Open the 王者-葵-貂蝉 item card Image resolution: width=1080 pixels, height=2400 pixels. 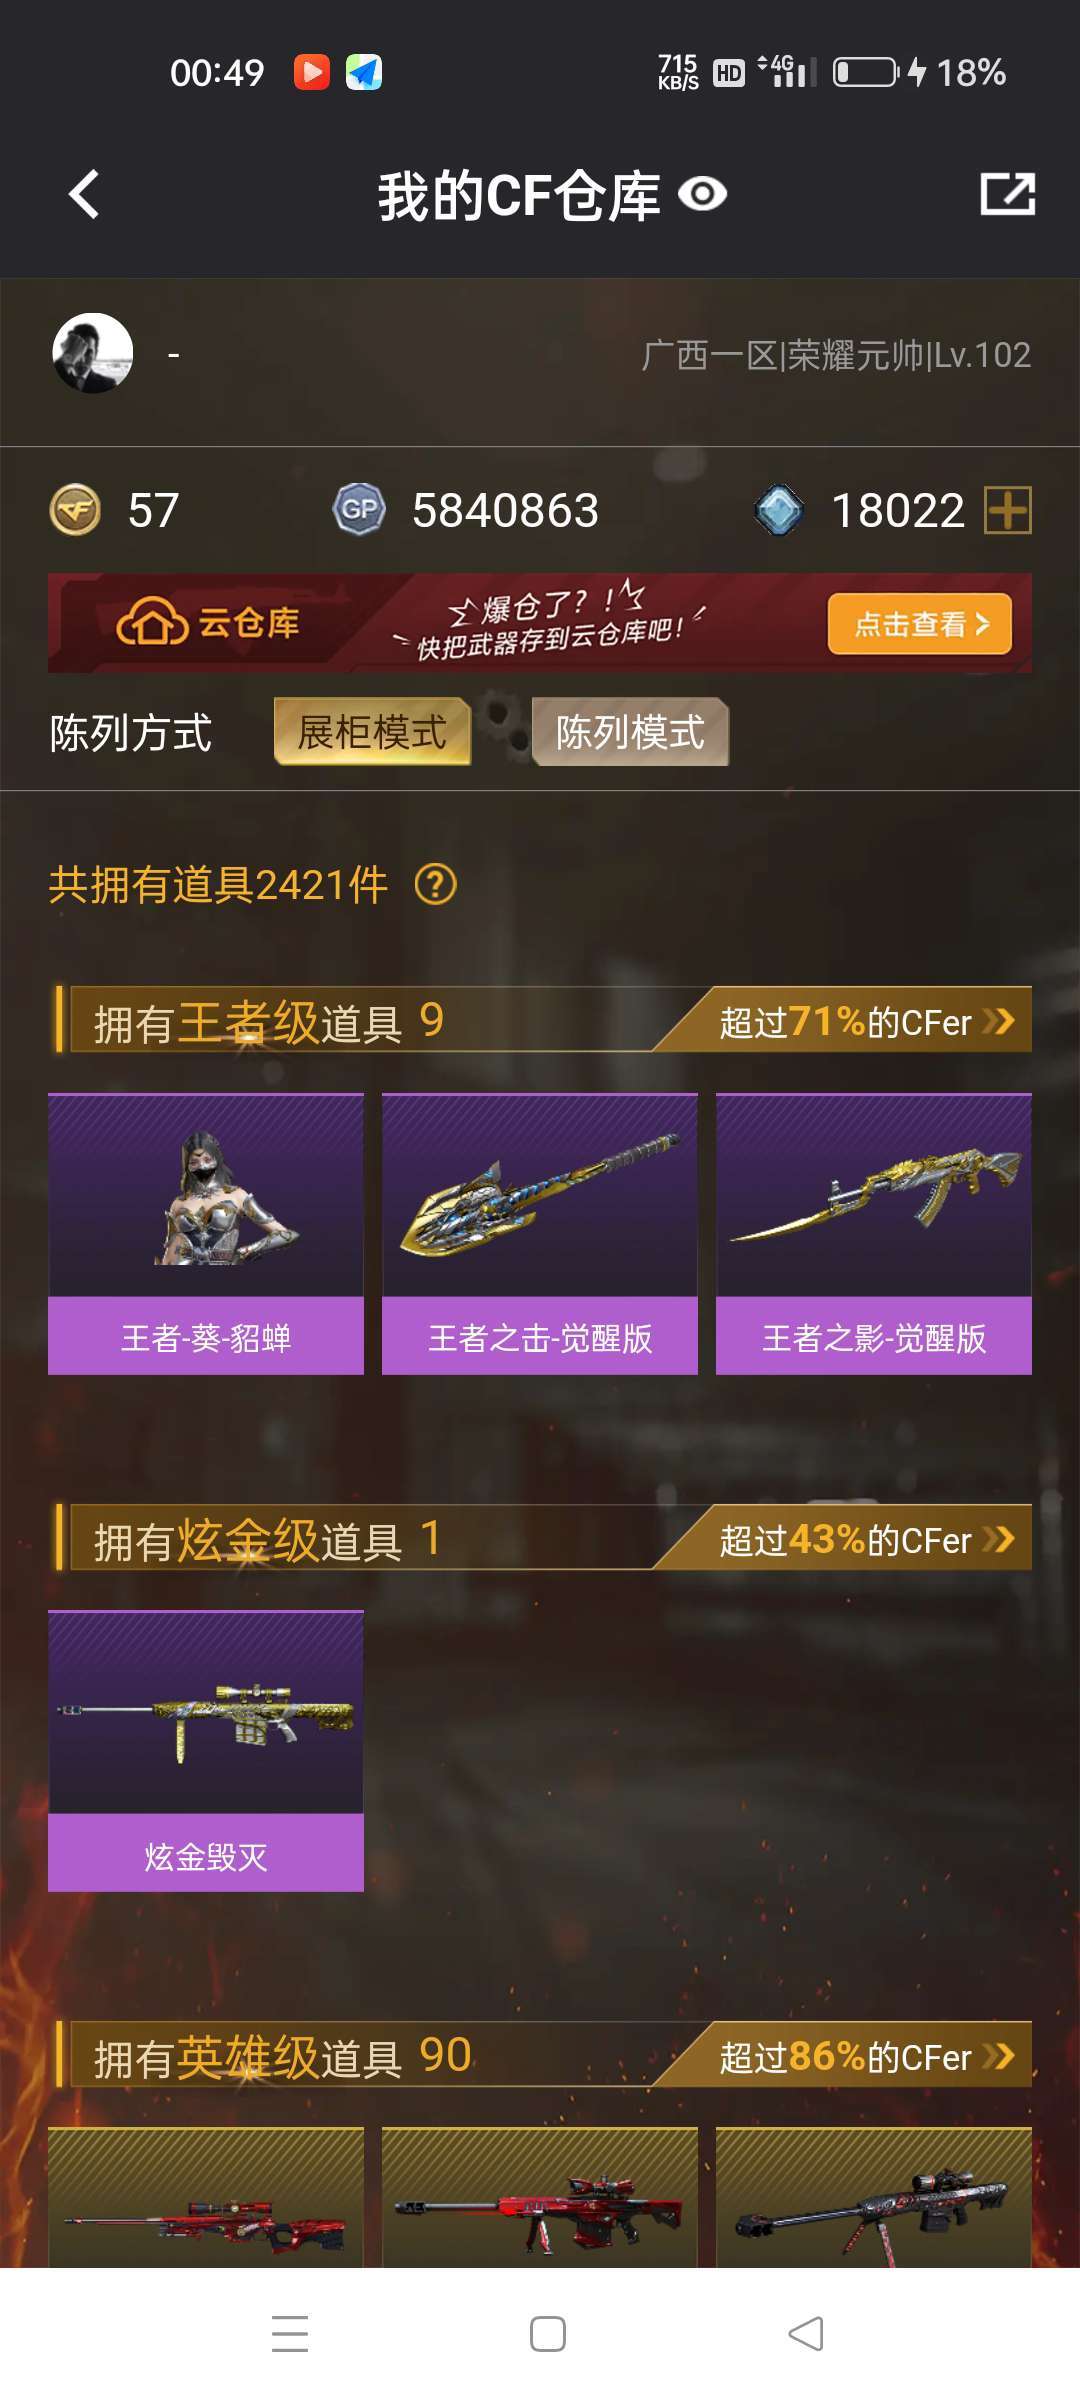click(x=206, y=1234)
